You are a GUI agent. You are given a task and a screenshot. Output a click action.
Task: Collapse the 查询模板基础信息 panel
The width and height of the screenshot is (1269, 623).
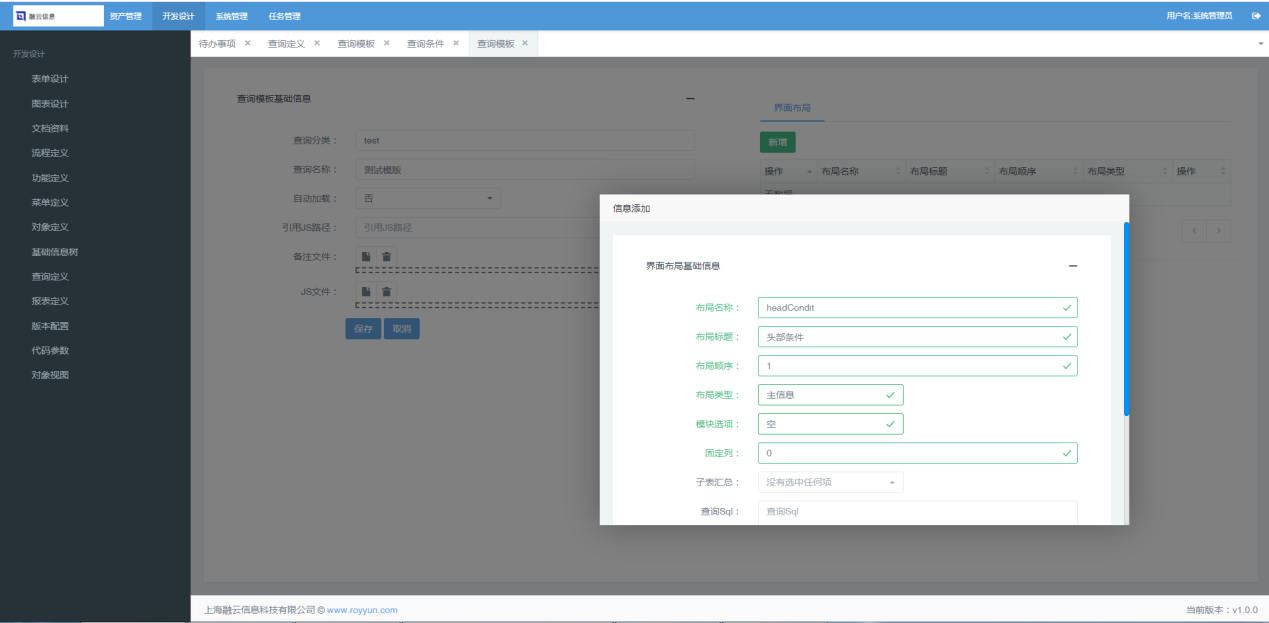click(690, 98)
